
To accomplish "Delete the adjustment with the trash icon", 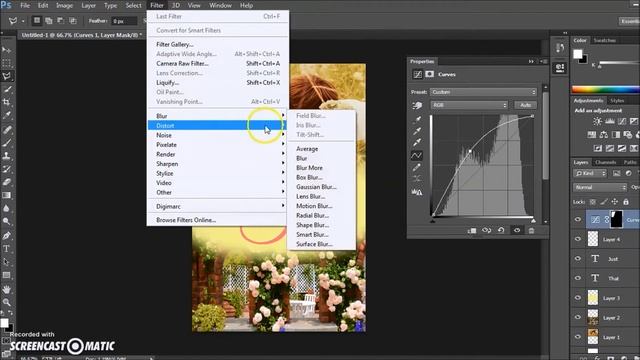I will [531, 231].
